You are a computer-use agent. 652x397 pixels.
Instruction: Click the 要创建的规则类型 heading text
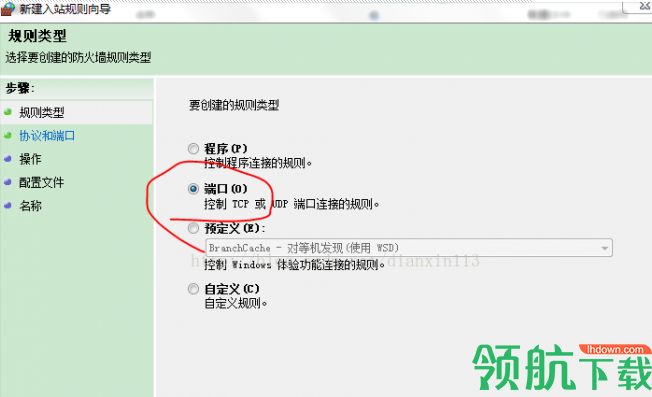(x=234, y=105)
